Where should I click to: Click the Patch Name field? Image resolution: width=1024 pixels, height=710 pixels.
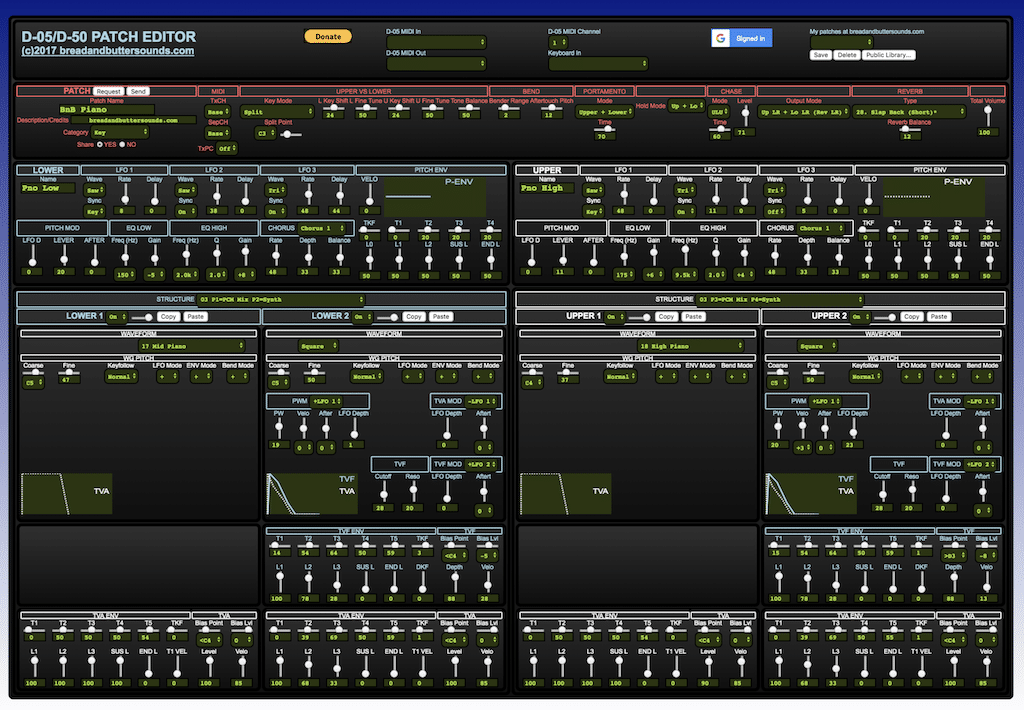point(106,110)
